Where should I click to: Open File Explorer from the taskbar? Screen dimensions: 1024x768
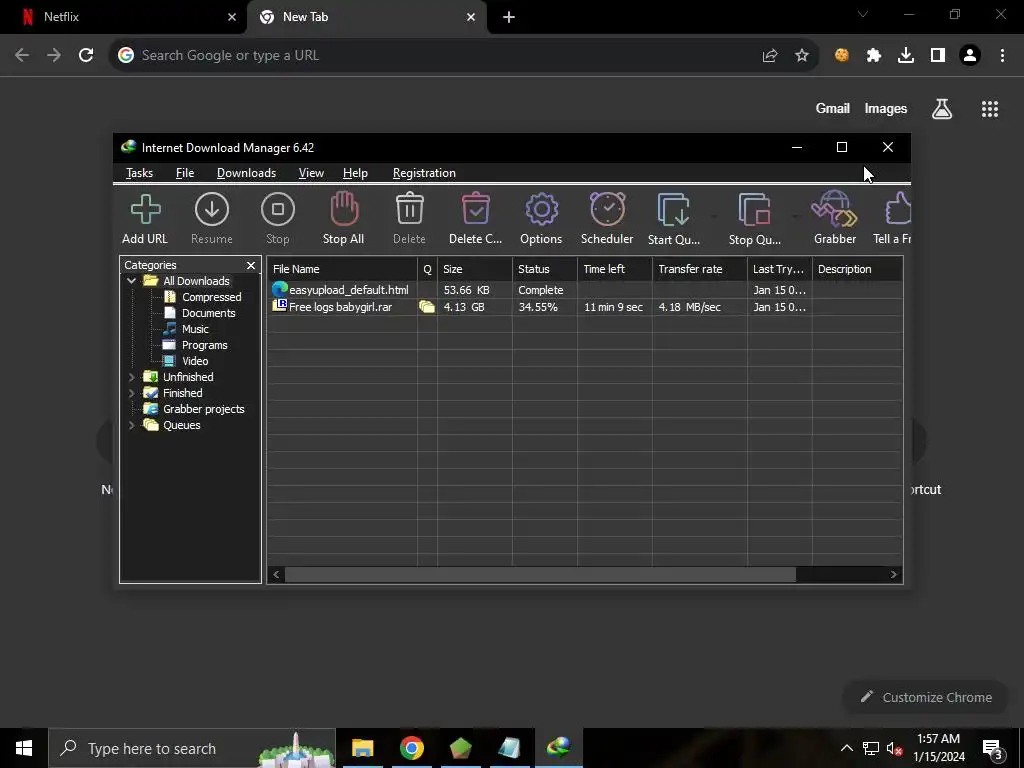click(362, 748)
